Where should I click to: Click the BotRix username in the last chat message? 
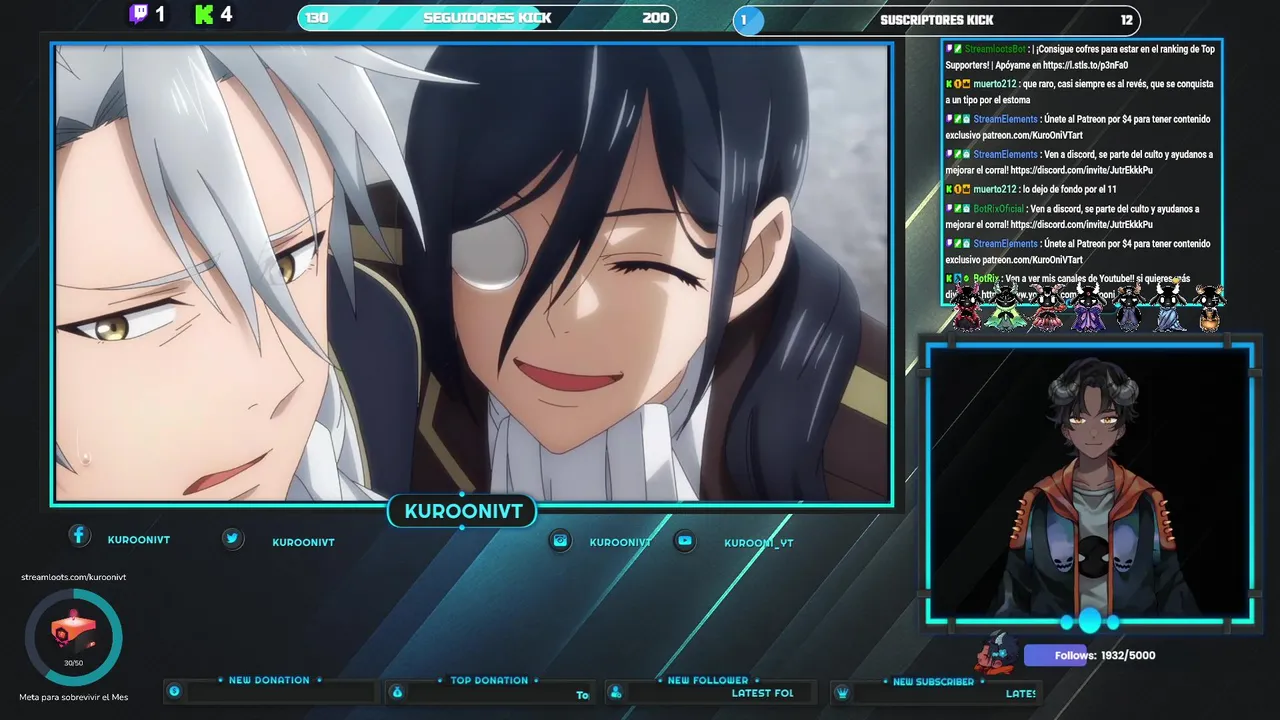tap(986, 278)
